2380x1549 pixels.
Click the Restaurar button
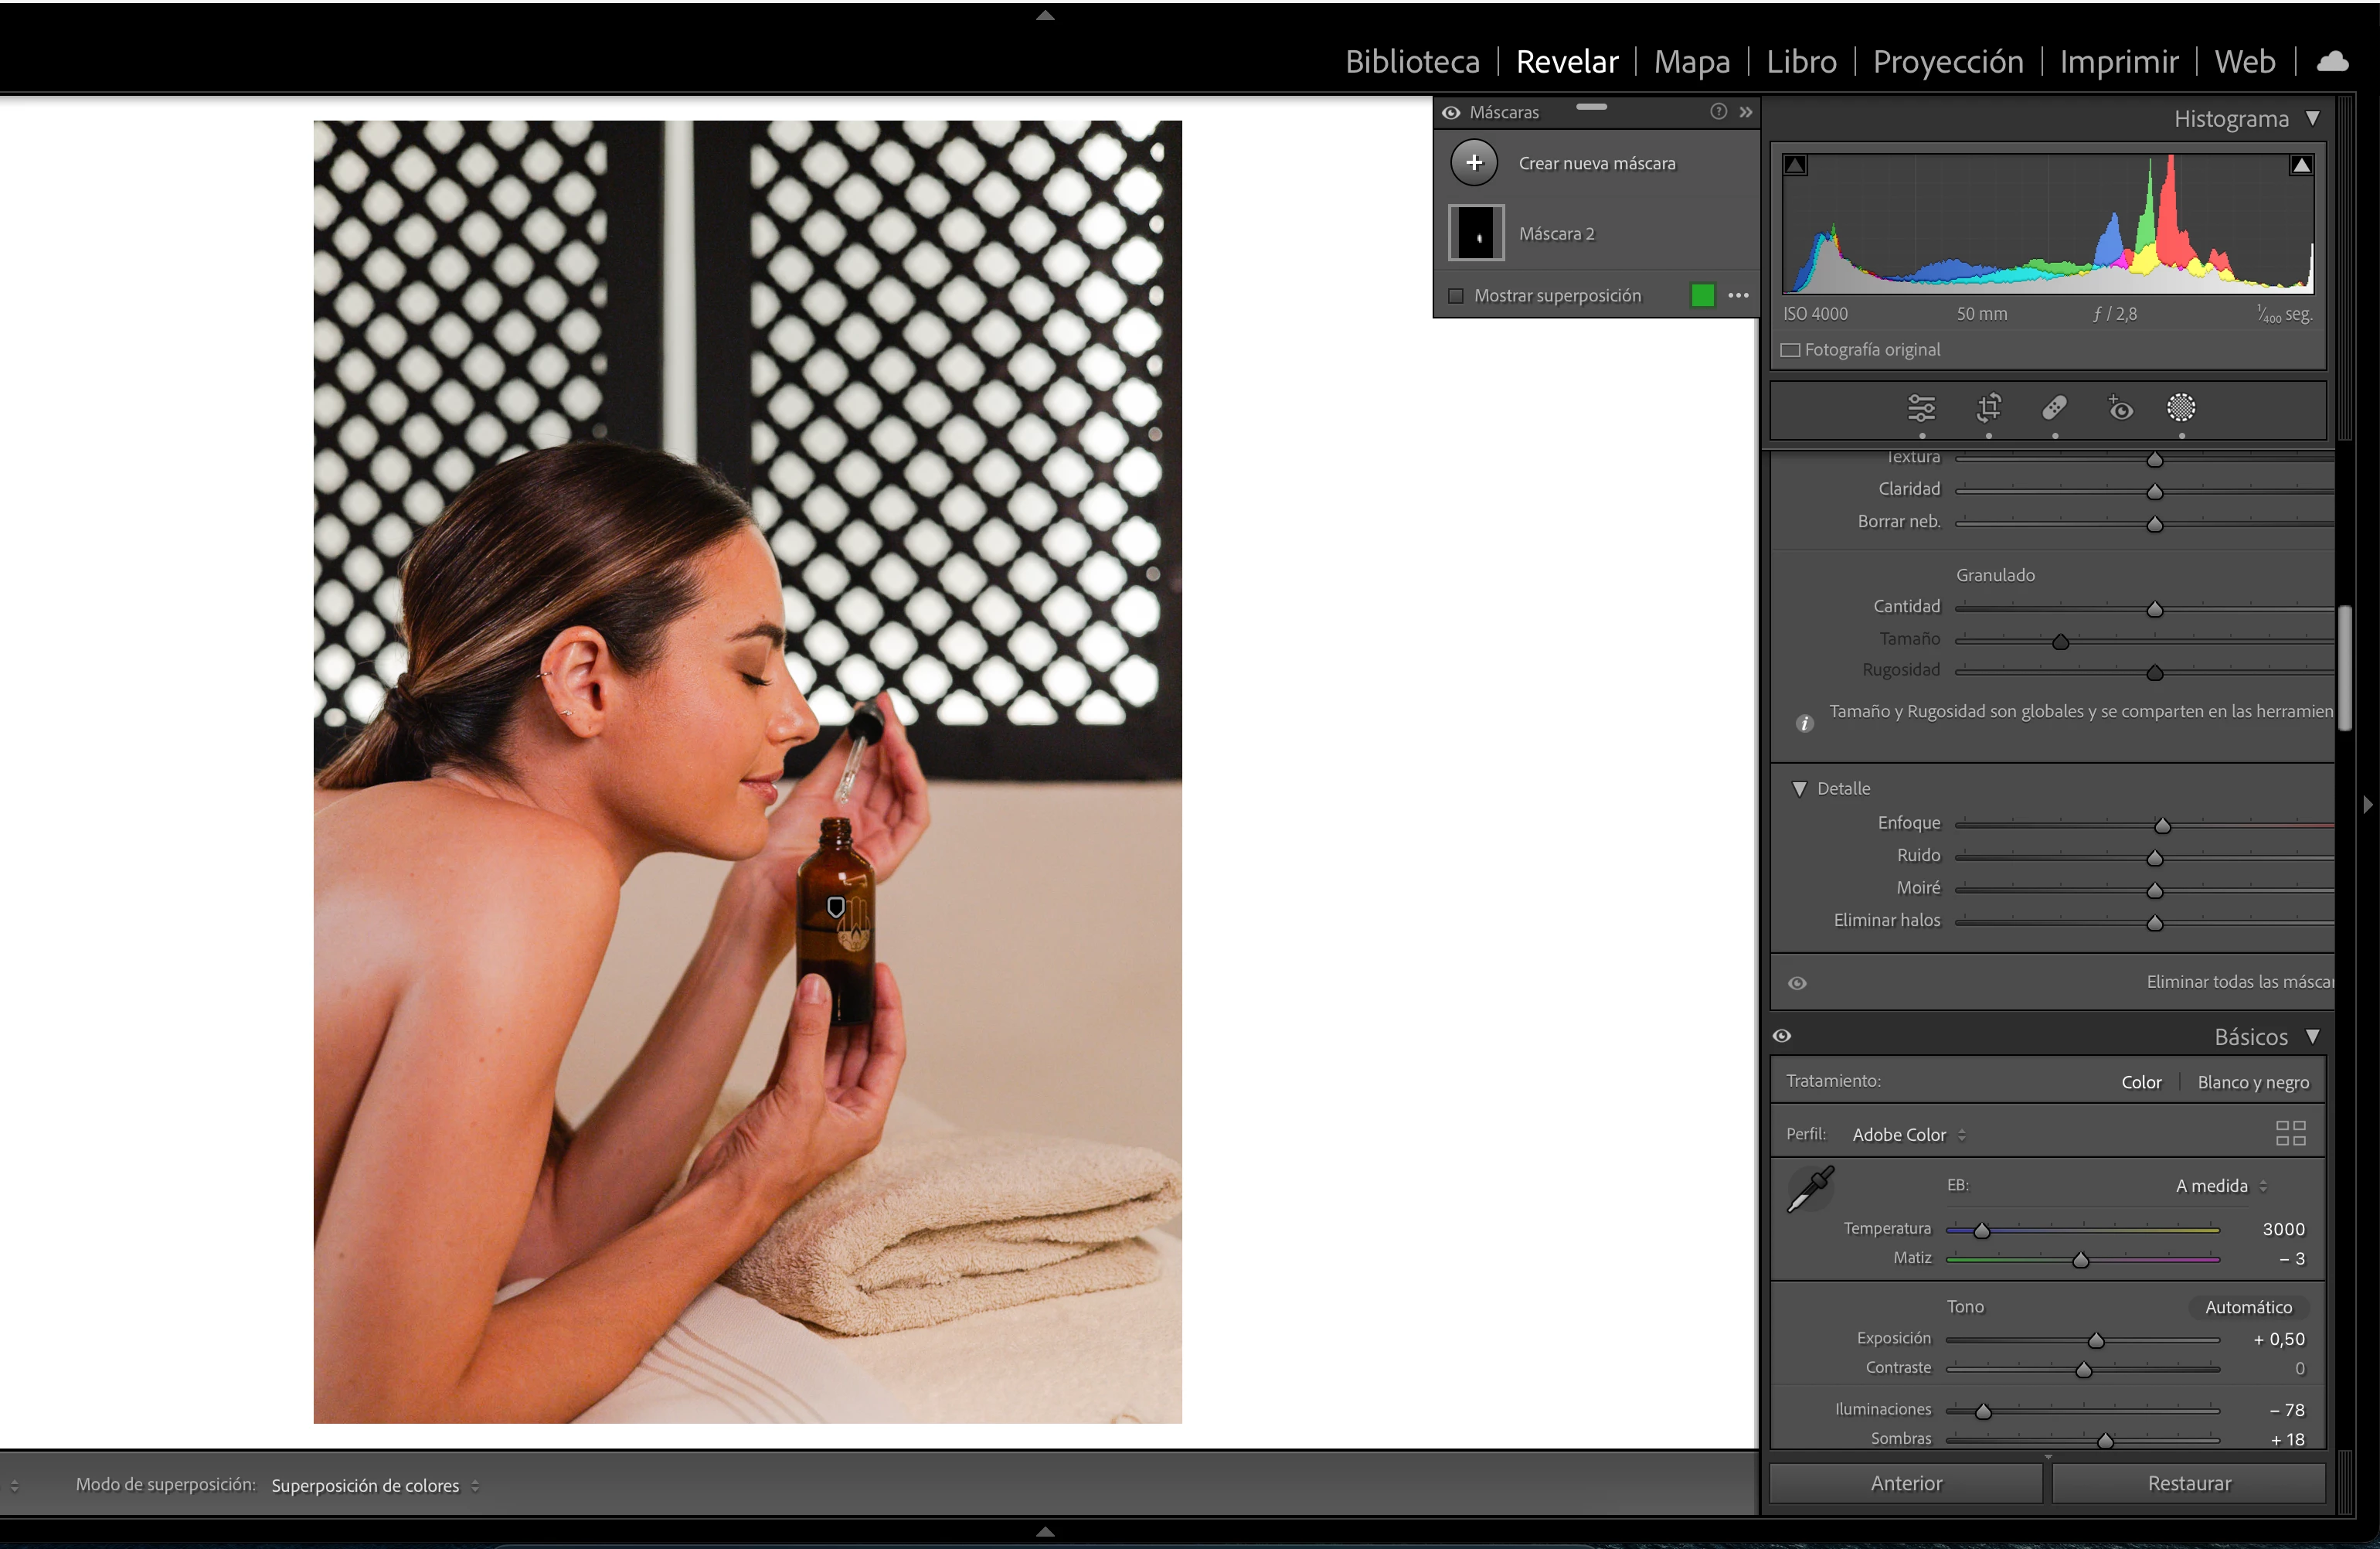[x=2188, y=1483]
